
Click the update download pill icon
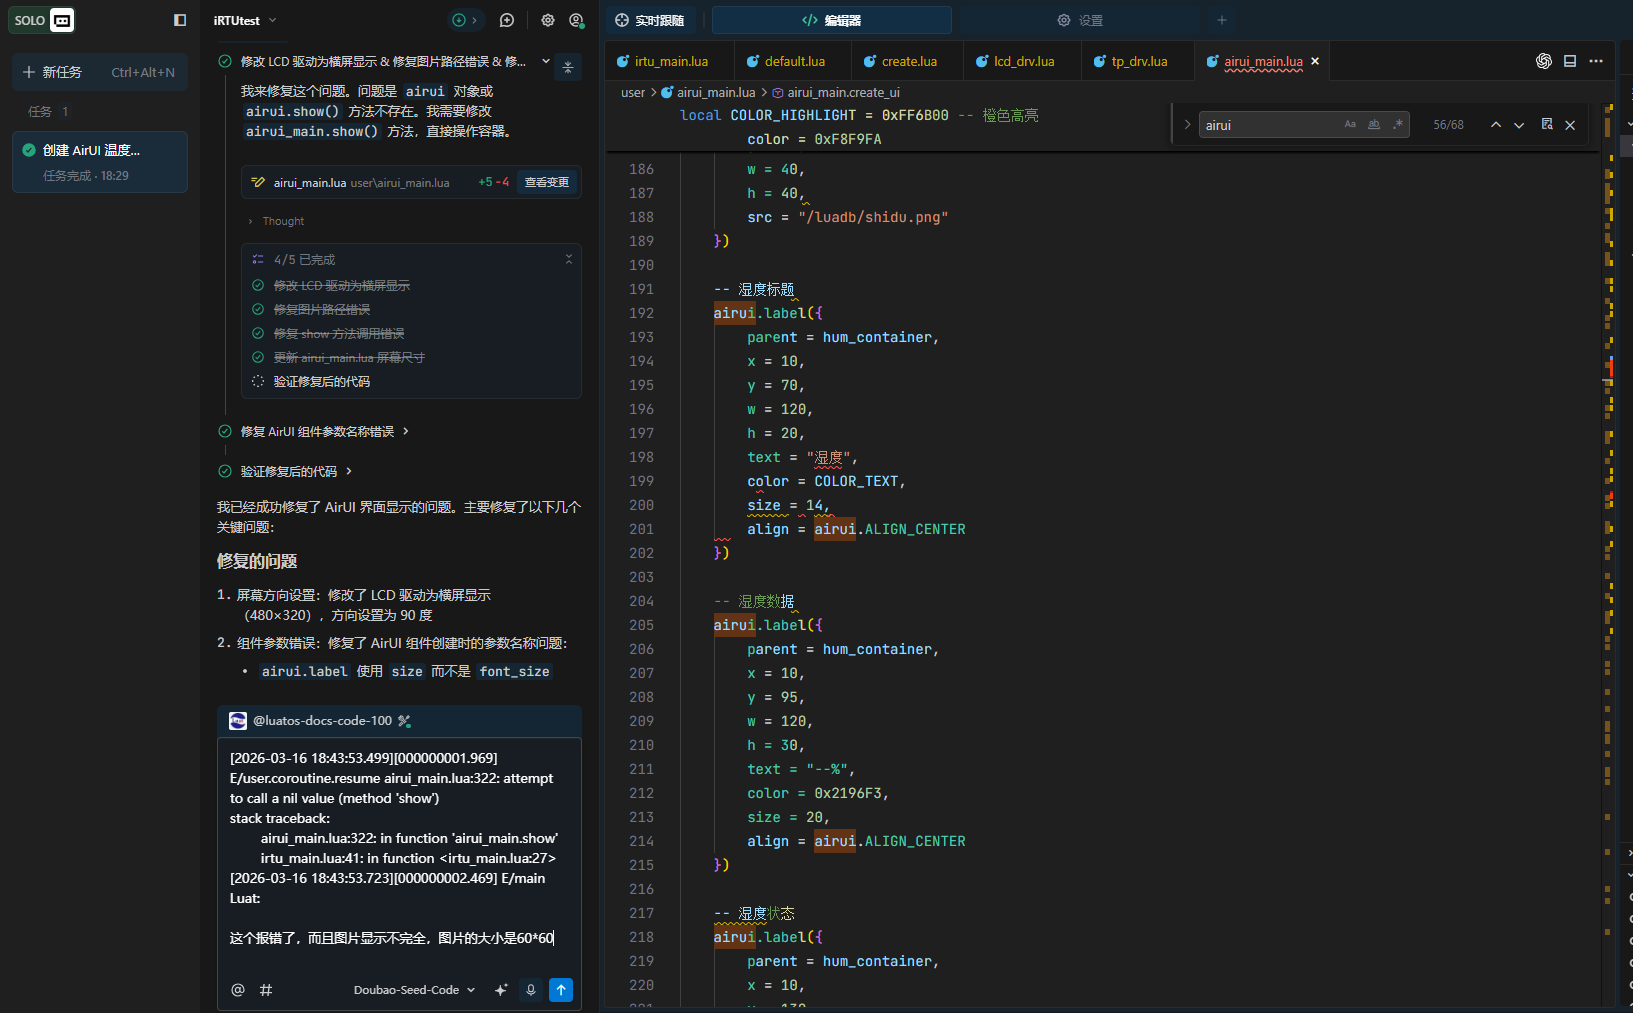tap(465, 20)
